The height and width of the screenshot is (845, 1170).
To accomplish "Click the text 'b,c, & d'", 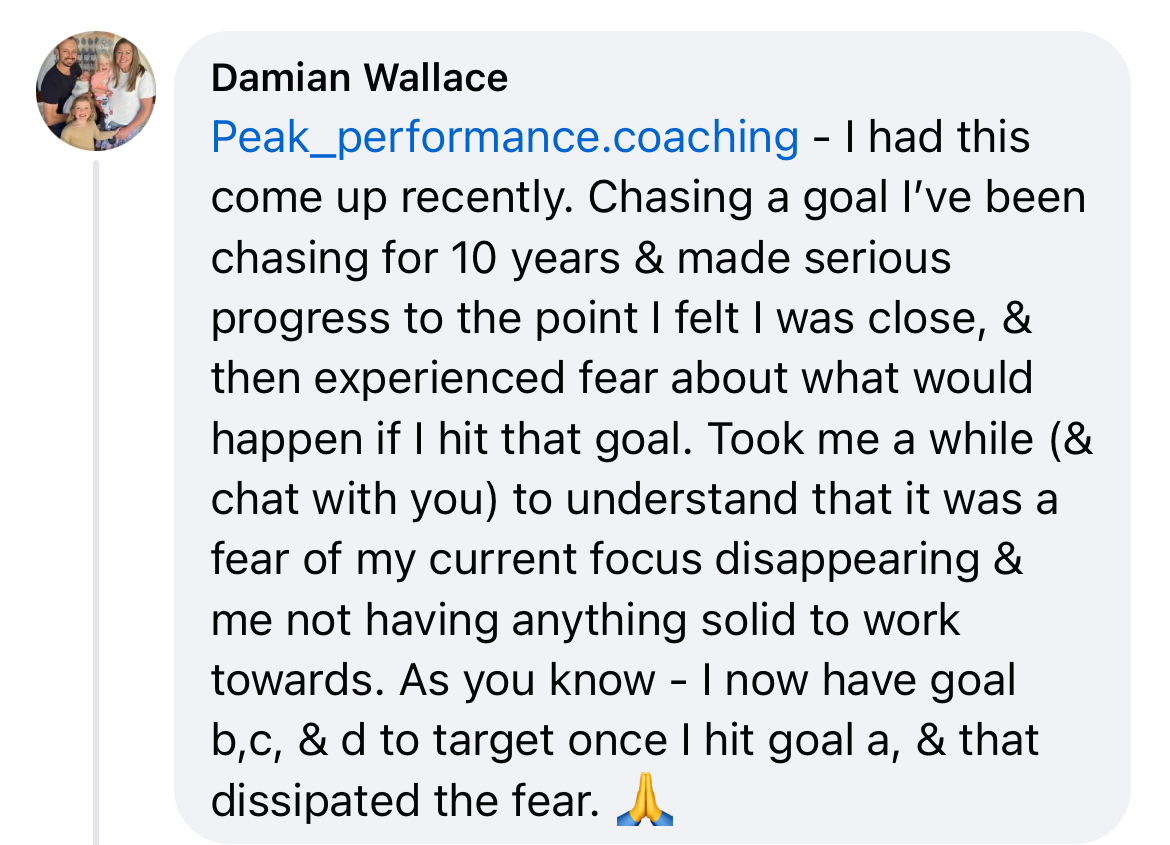I will tap(275, 740).
